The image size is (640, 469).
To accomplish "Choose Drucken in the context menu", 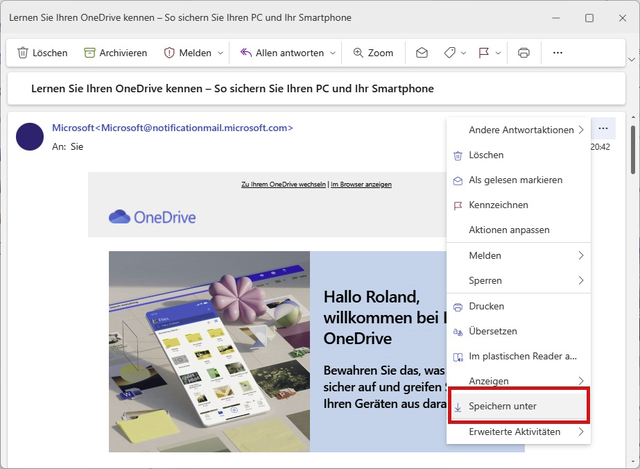I will point(519,306).
